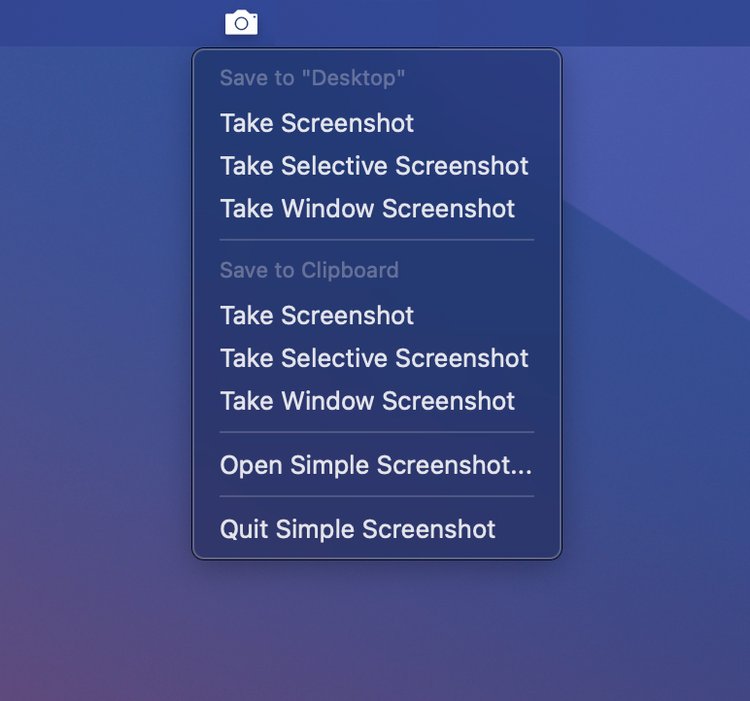Select Quit Simple Screenshot
The width and height of the screenshot is (750, 701).
coord(376,529)
